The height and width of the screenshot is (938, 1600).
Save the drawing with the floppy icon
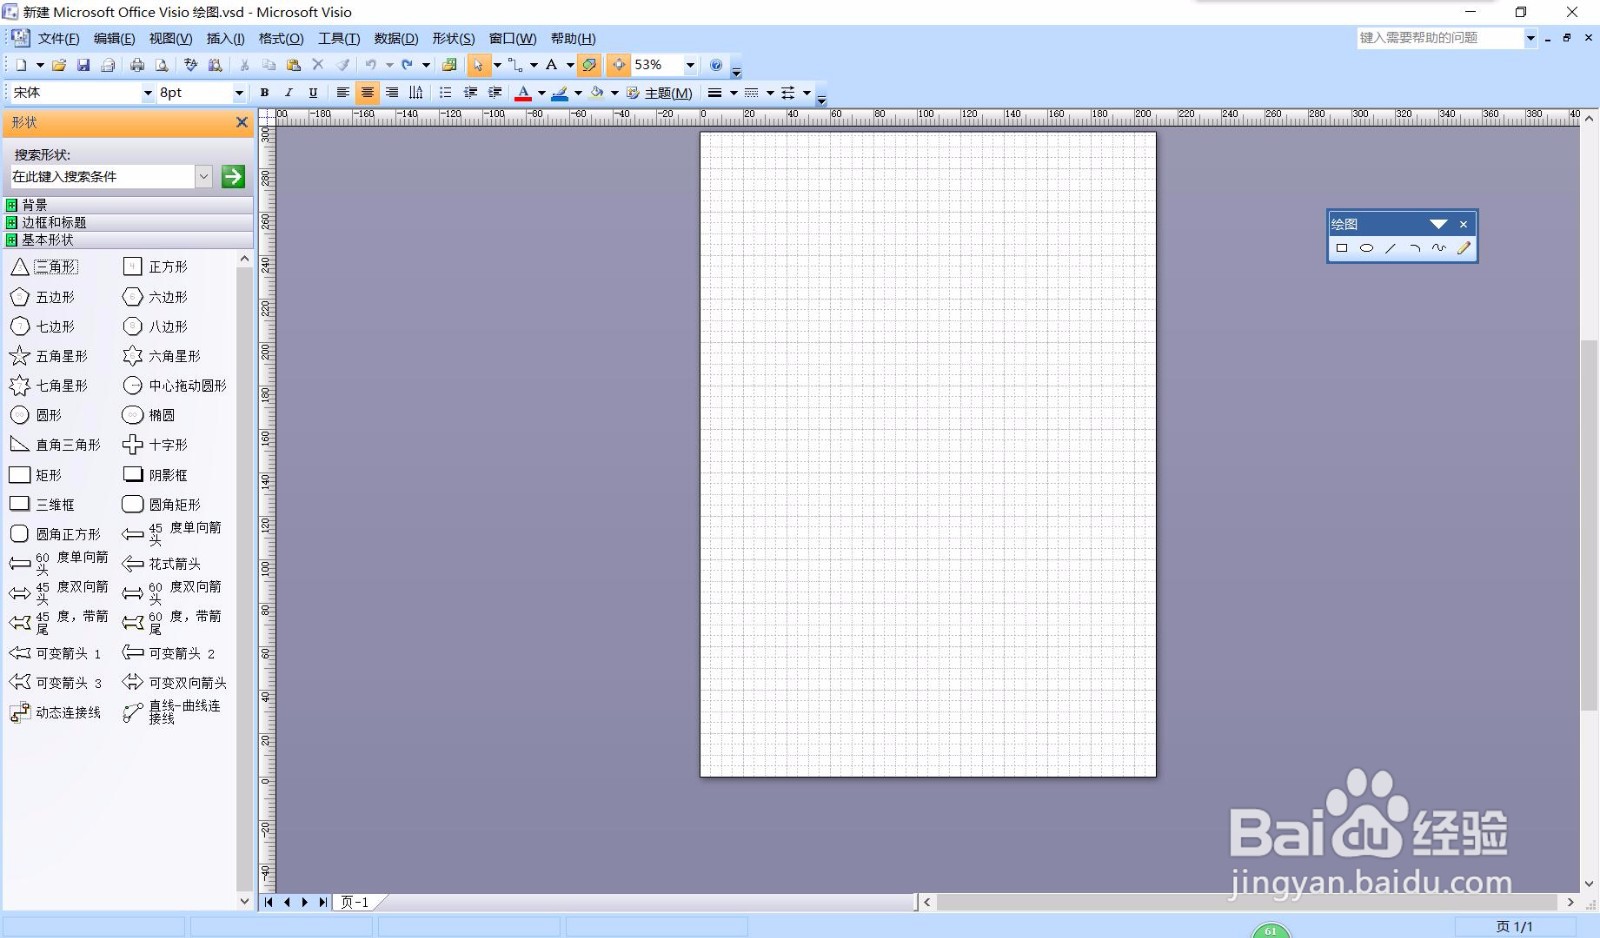pyautogui.click(x=83, y=65)
